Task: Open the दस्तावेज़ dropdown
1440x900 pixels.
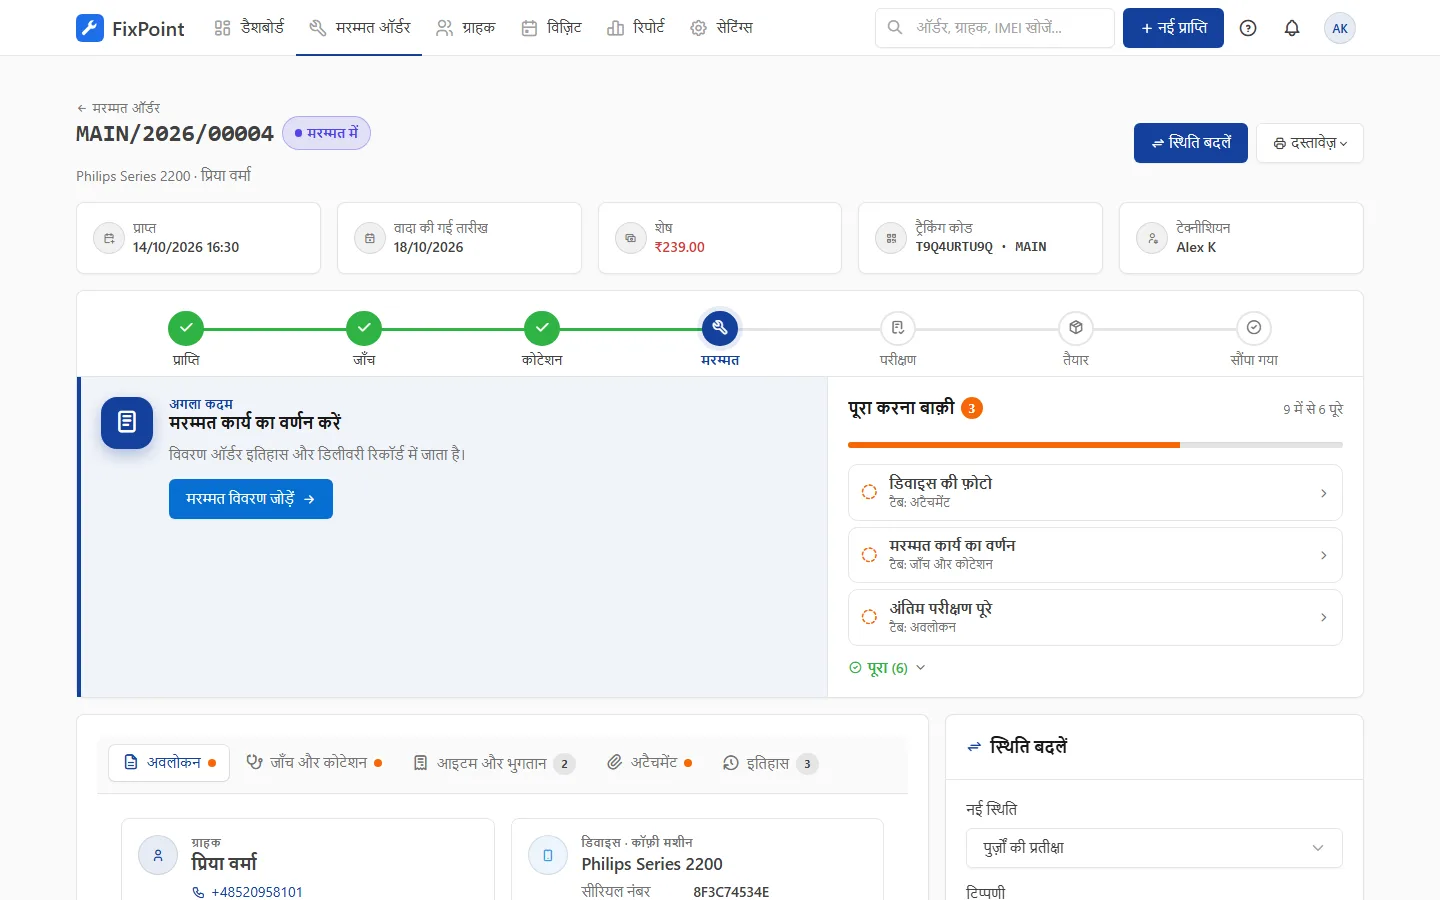Action: point(1310,143)
